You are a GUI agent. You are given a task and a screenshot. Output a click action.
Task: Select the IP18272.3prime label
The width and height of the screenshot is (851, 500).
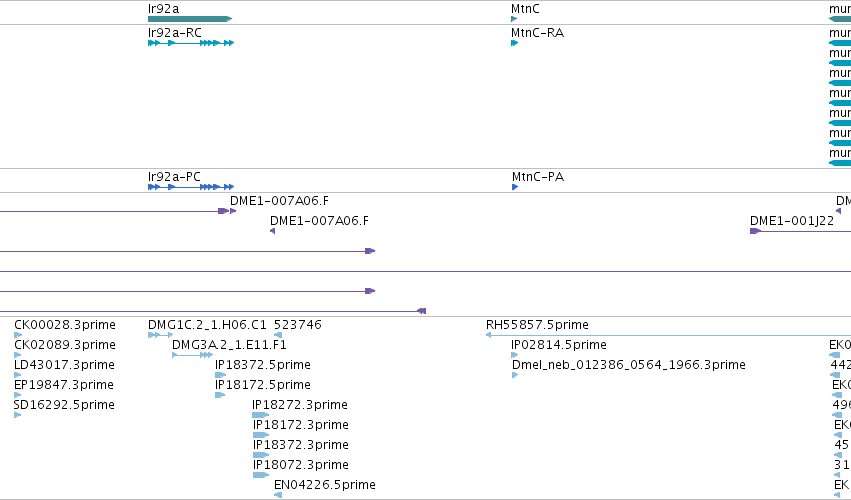300,405
